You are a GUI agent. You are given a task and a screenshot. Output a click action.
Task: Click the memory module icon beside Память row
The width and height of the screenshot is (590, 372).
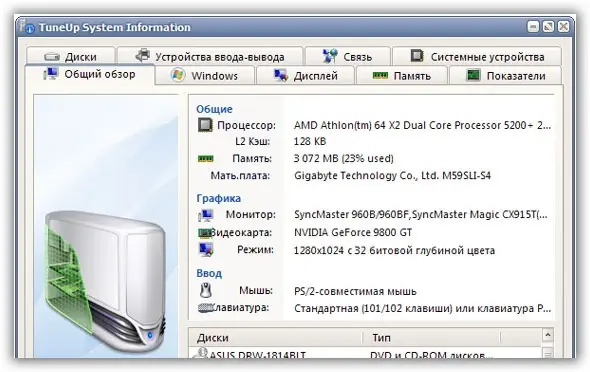[205, 159]
